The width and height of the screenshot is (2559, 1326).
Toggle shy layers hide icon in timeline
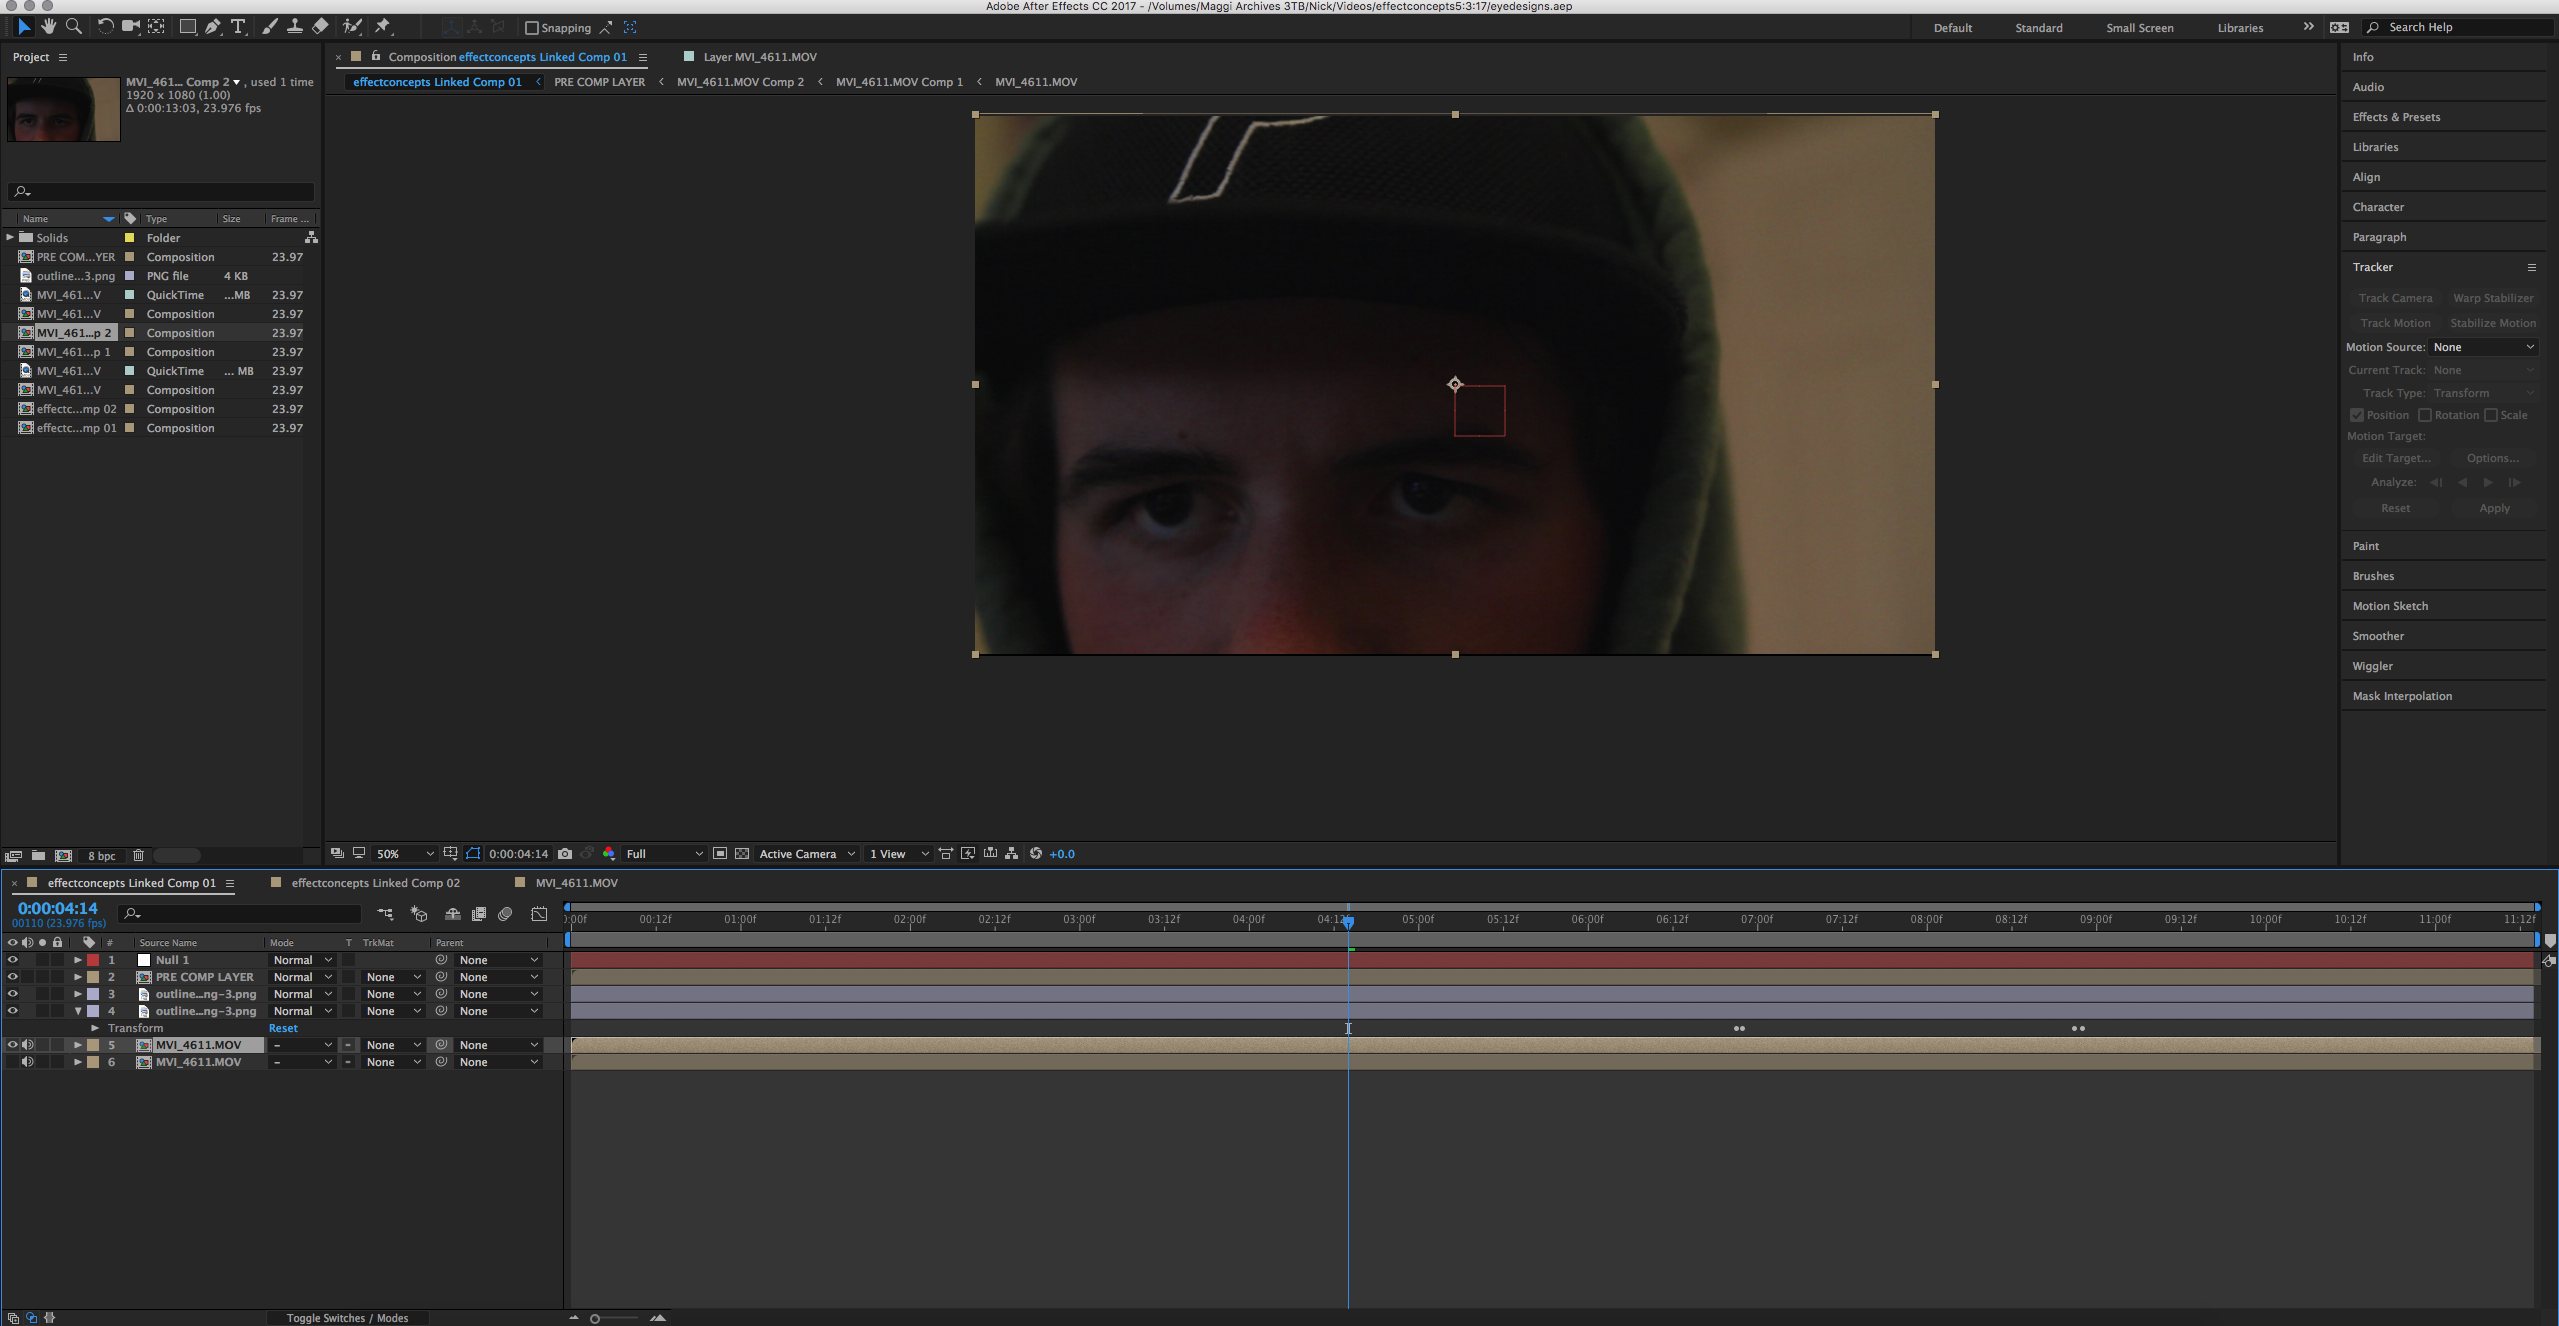tap(453, 914)
